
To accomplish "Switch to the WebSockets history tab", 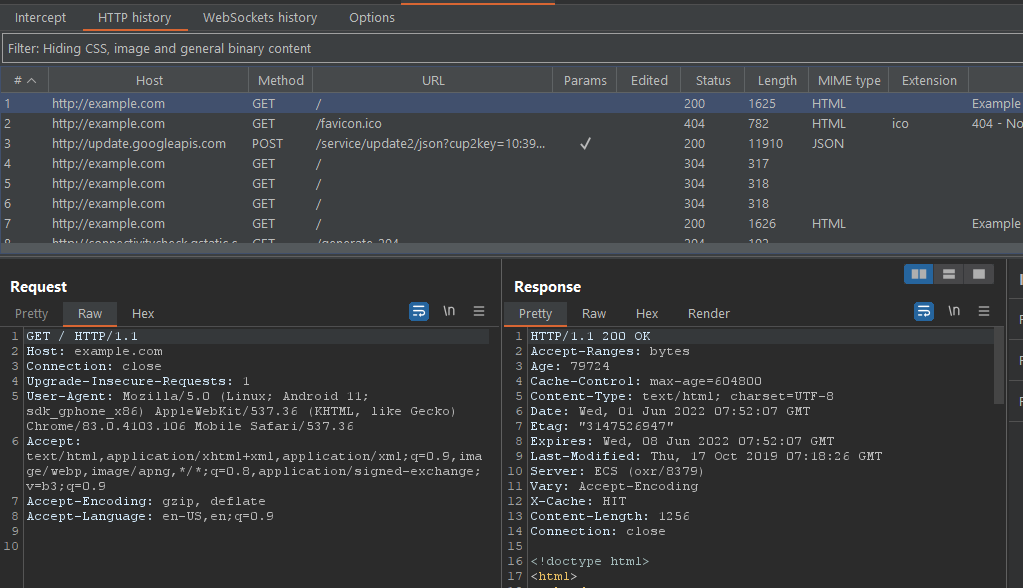I will pos(259,17).
